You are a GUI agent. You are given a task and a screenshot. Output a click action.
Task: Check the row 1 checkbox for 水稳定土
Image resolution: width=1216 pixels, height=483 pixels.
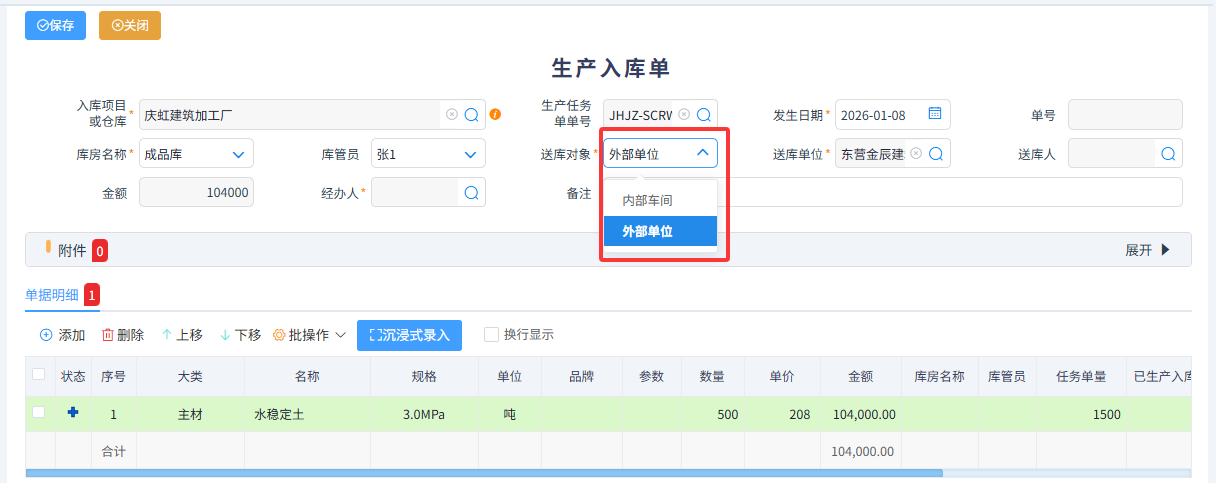point(39,413)
